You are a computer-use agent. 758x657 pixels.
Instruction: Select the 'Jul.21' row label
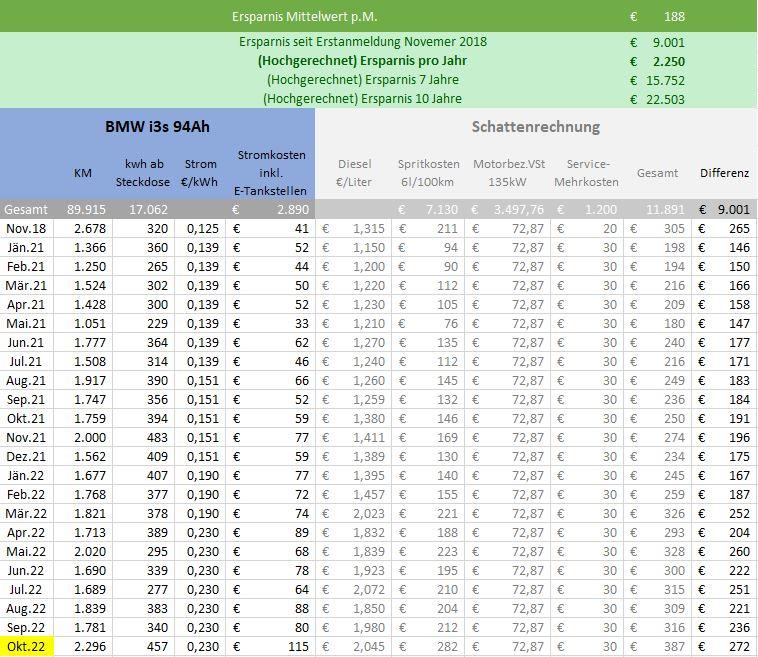(x=26, y=362)
